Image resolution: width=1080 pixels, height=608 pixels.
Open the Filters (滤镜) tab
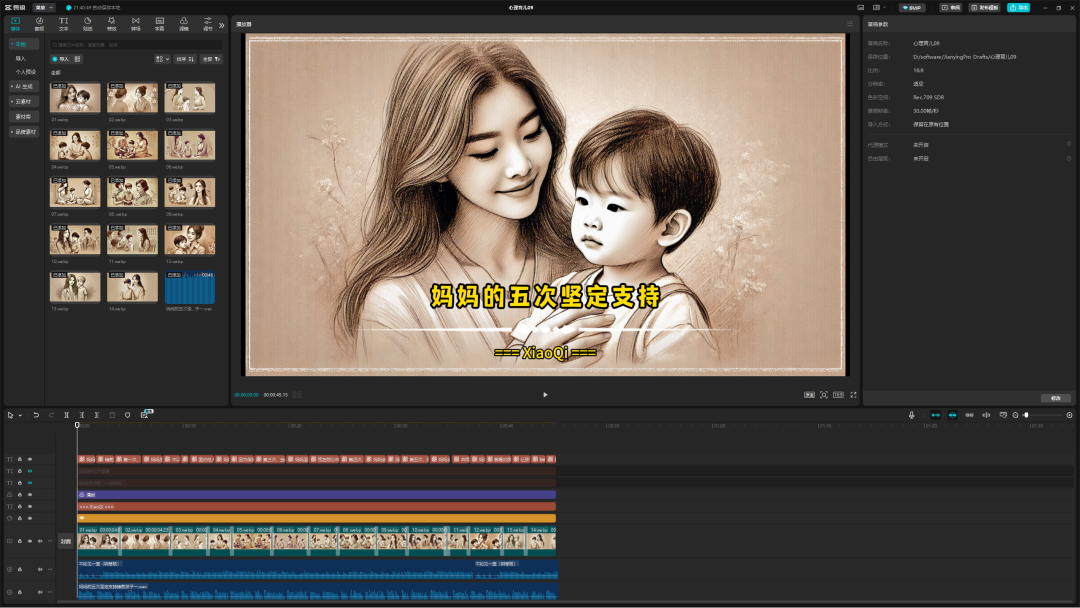coord(184,24)
